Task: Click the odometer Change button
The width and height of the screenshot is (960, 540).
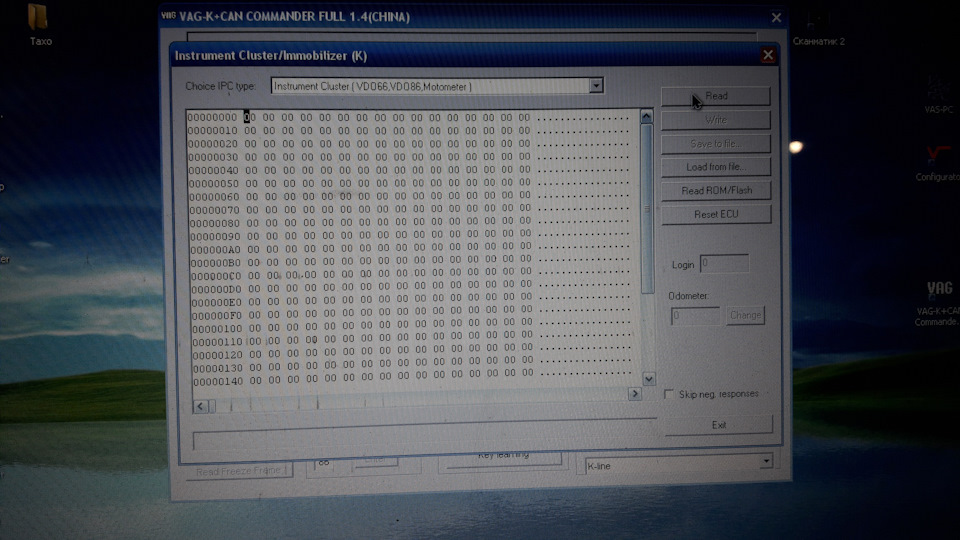Action: click(745, 315)
